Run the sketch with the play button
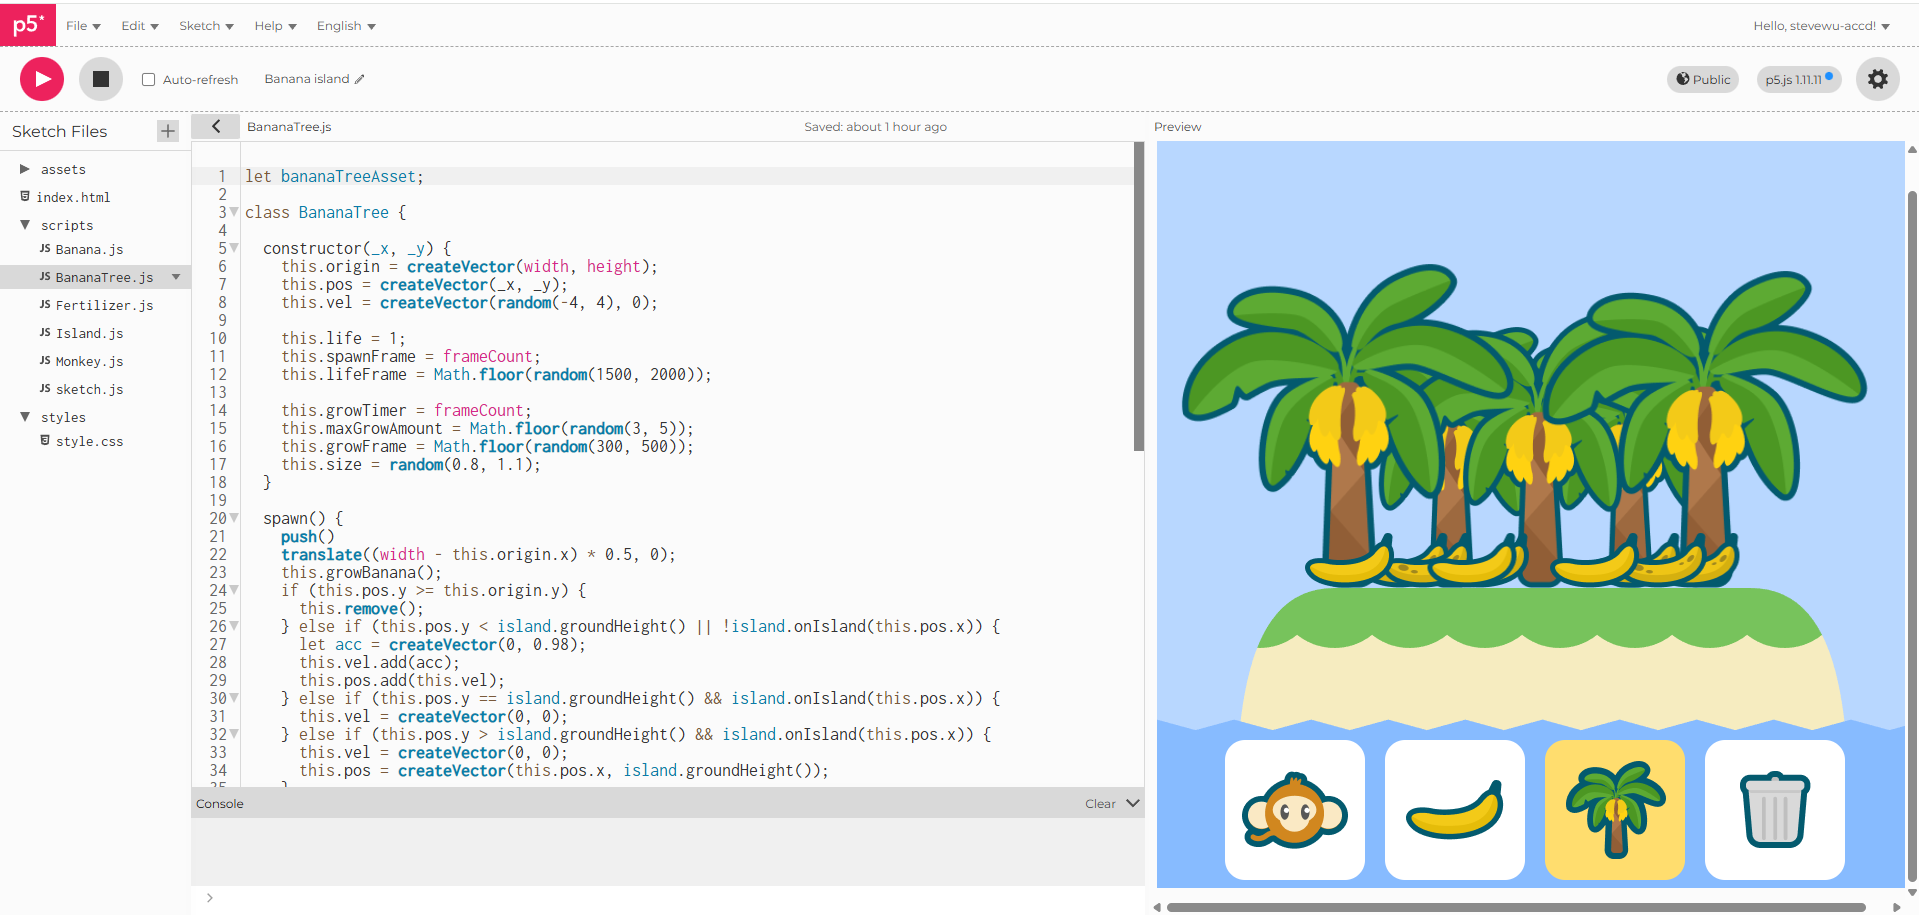1919x915 pixels. (41, 78)
